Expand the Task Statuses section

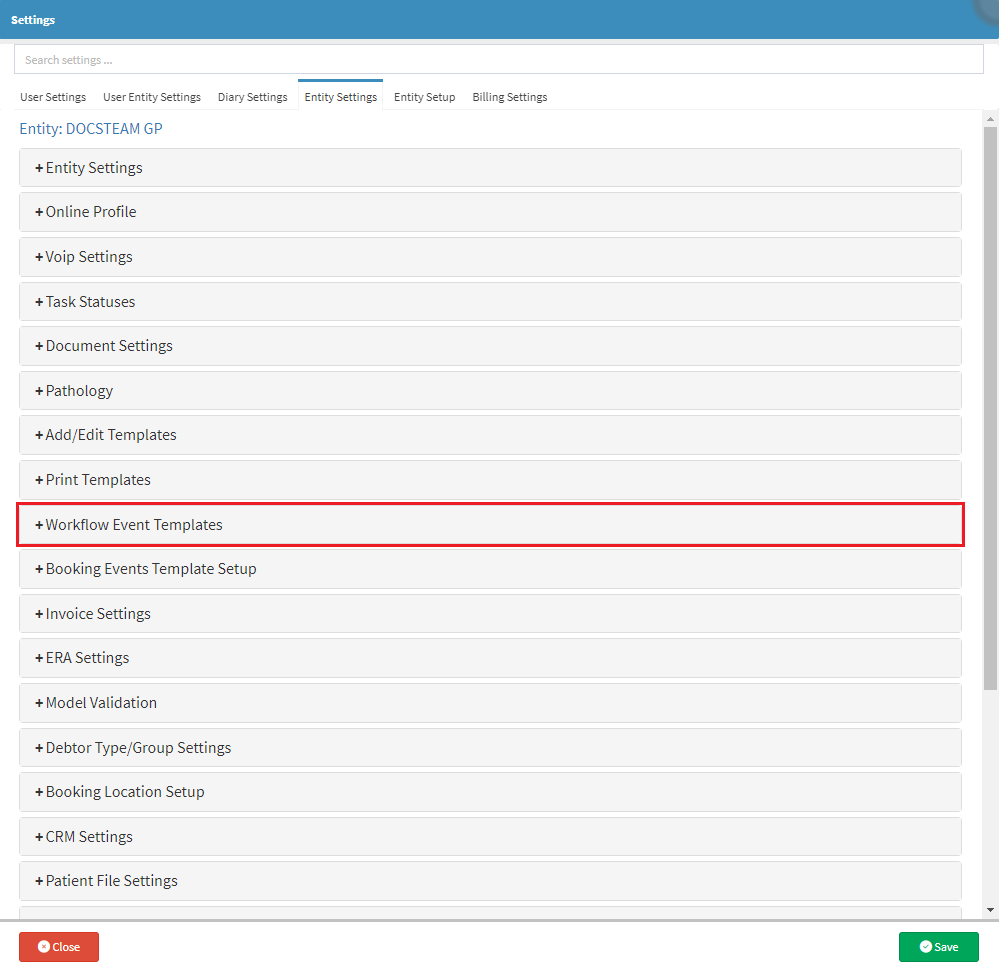pyautogui.click(x=490, y=301)
